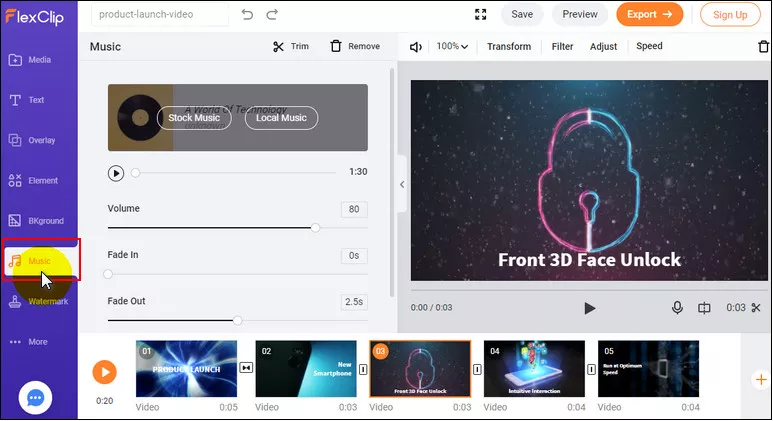The image size is (773, 421).
Task: Click the Front 3D Face Unlock text
Action: (589, 259)
